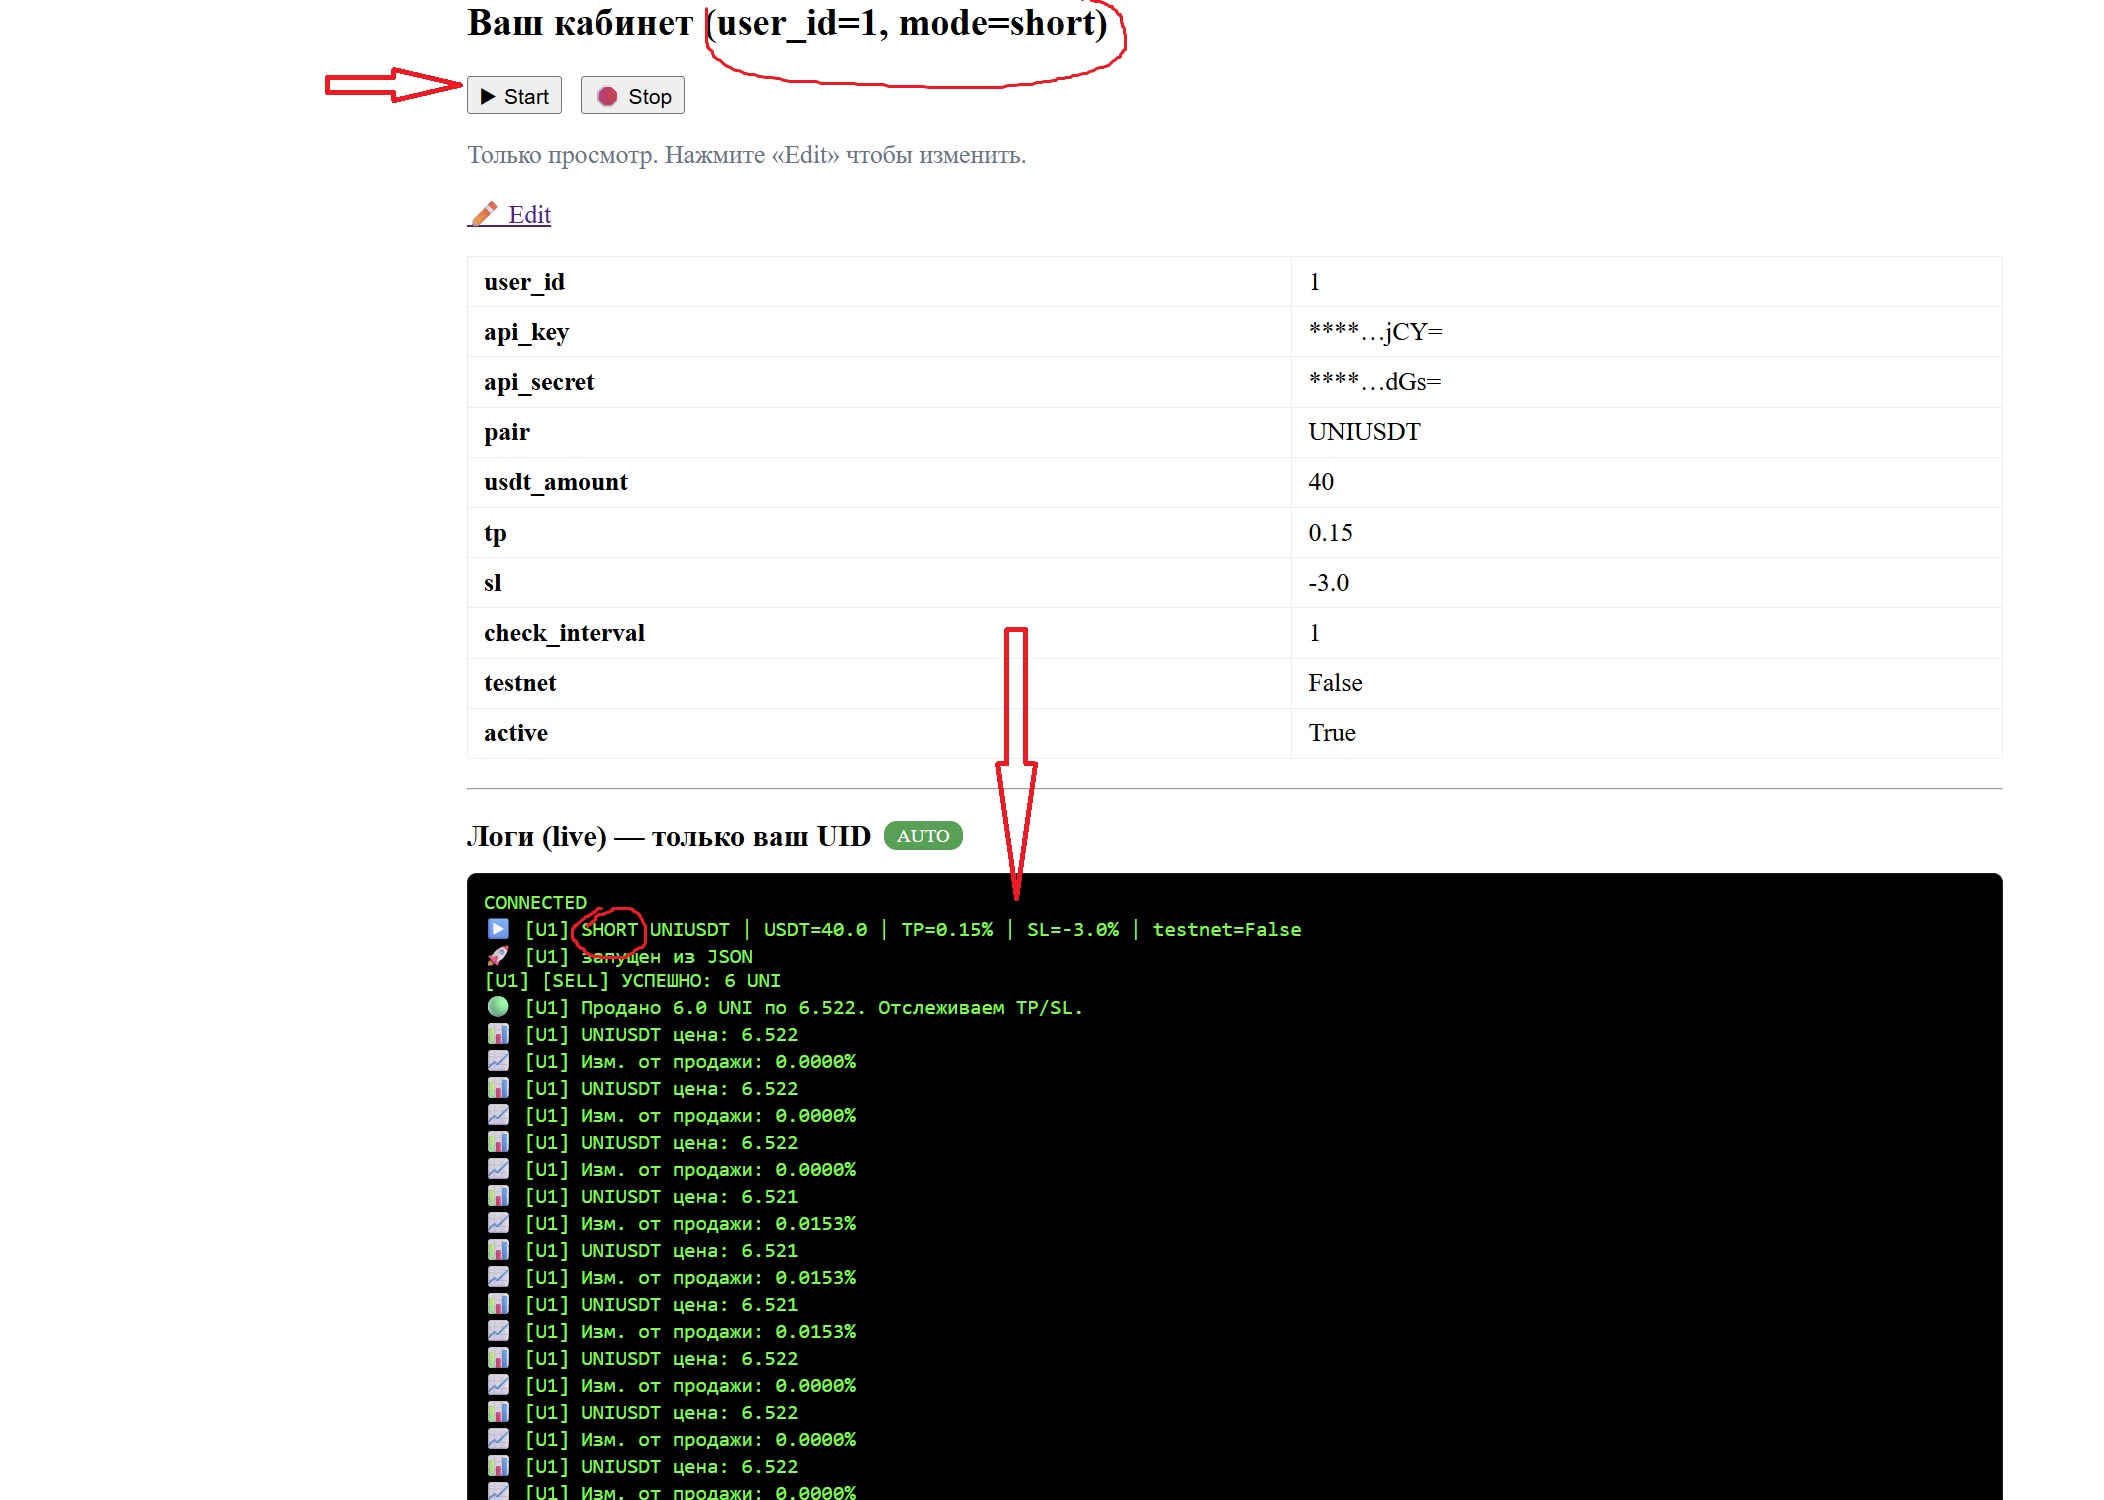
Task: Click the blue play icon in SHORT log line
Action: coord(498,929)
